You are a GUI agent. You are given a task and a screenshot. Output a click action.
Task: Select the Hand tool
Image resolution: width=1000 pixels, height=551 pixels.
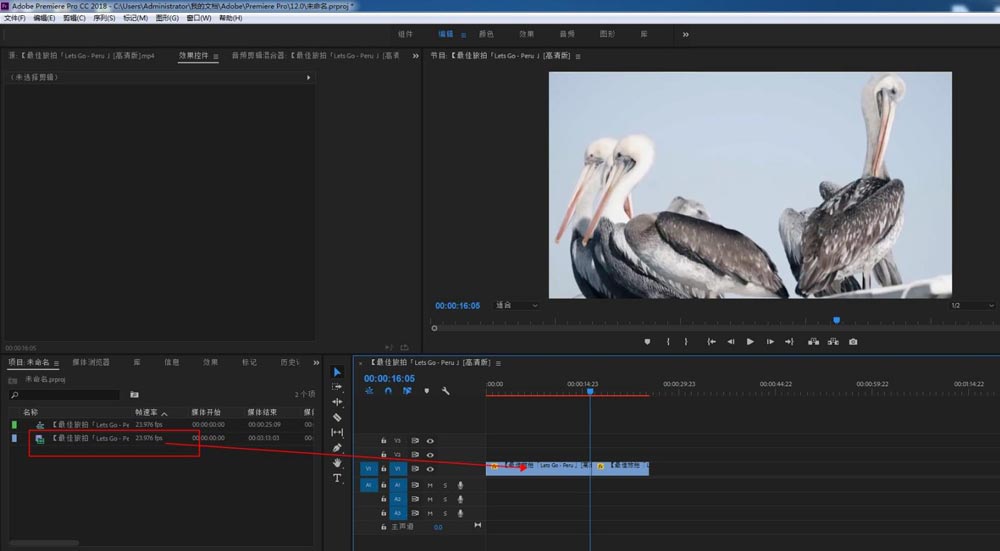click(337, 463)
